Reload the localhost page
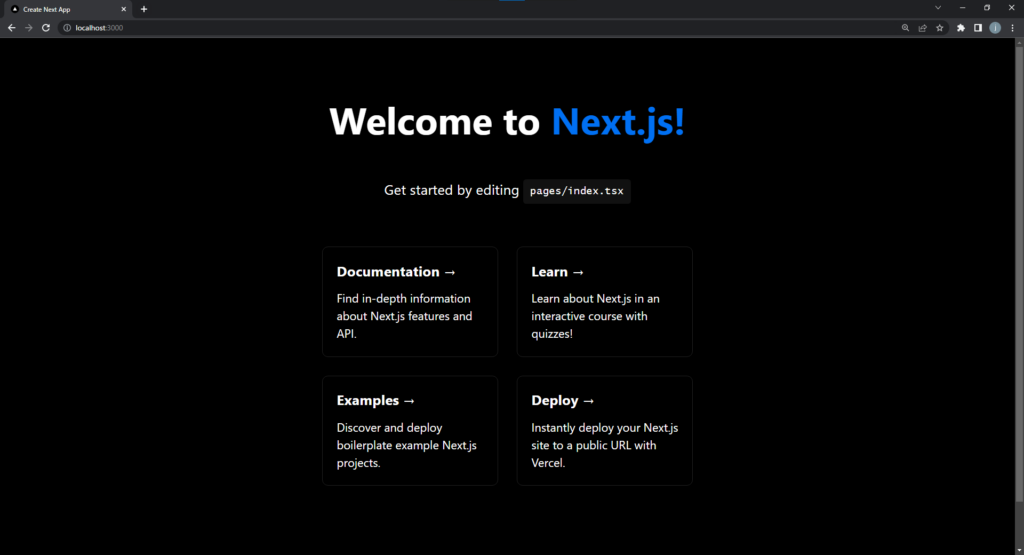The width and height of the screenshot is (1024, 555). (46, 28)
